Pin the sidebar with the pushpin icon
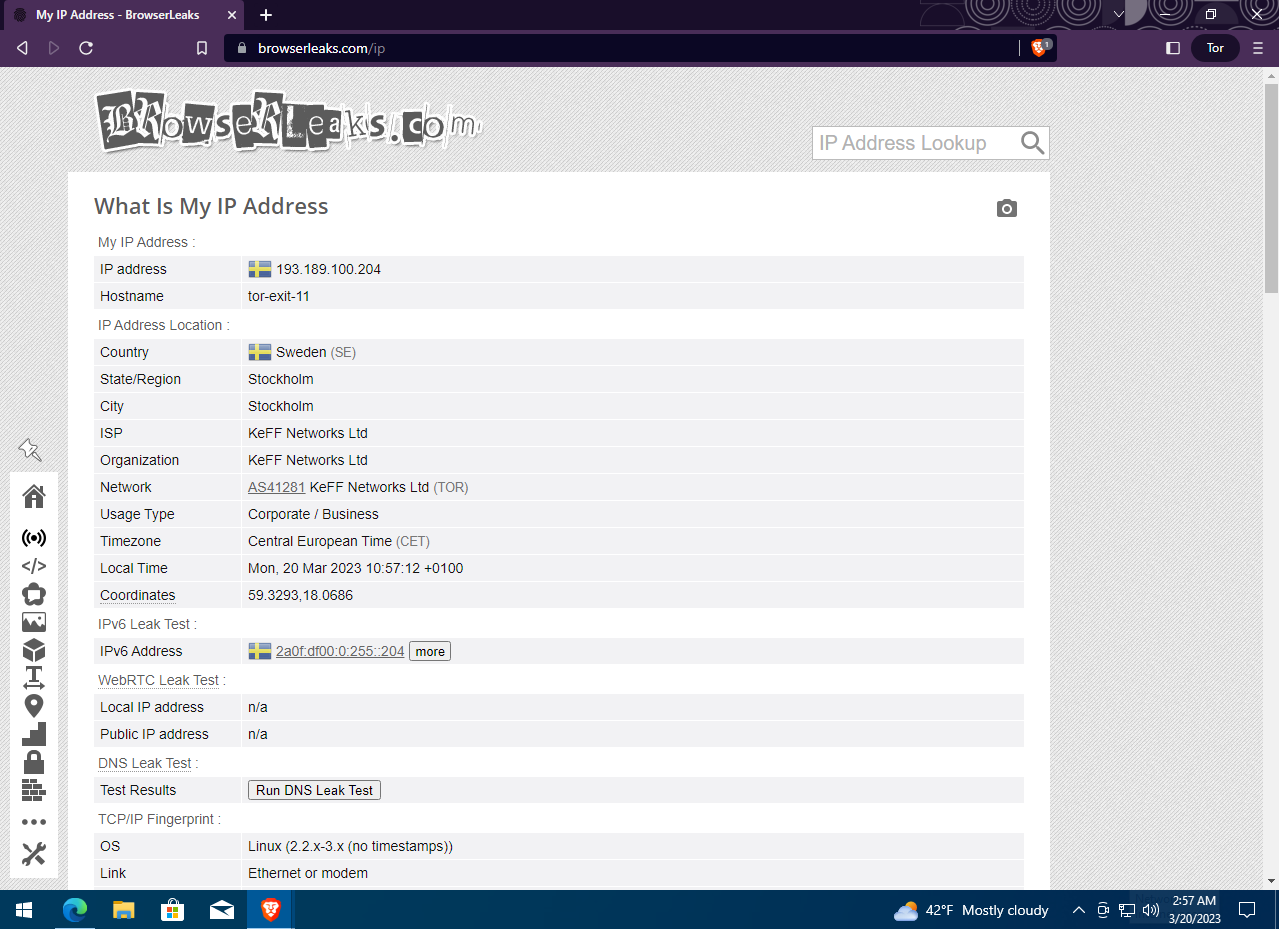Image resolution: width=1279 pixels, height=929 pixels. click(30, 450)
